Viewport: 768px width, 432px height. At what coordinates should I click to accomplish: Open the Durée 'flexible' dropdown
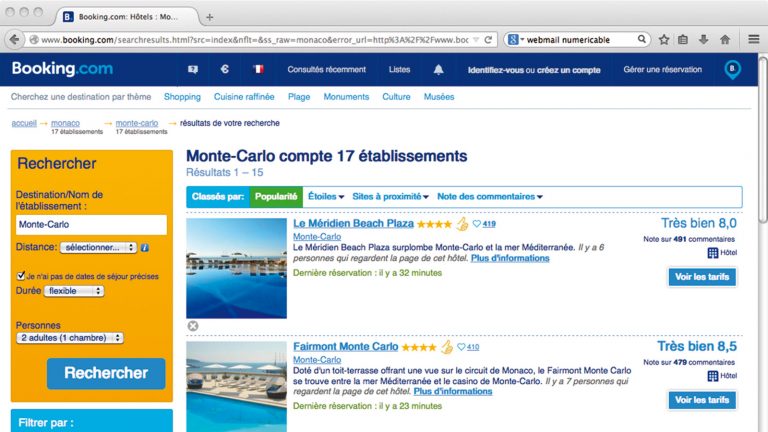(x=74, y=291)
